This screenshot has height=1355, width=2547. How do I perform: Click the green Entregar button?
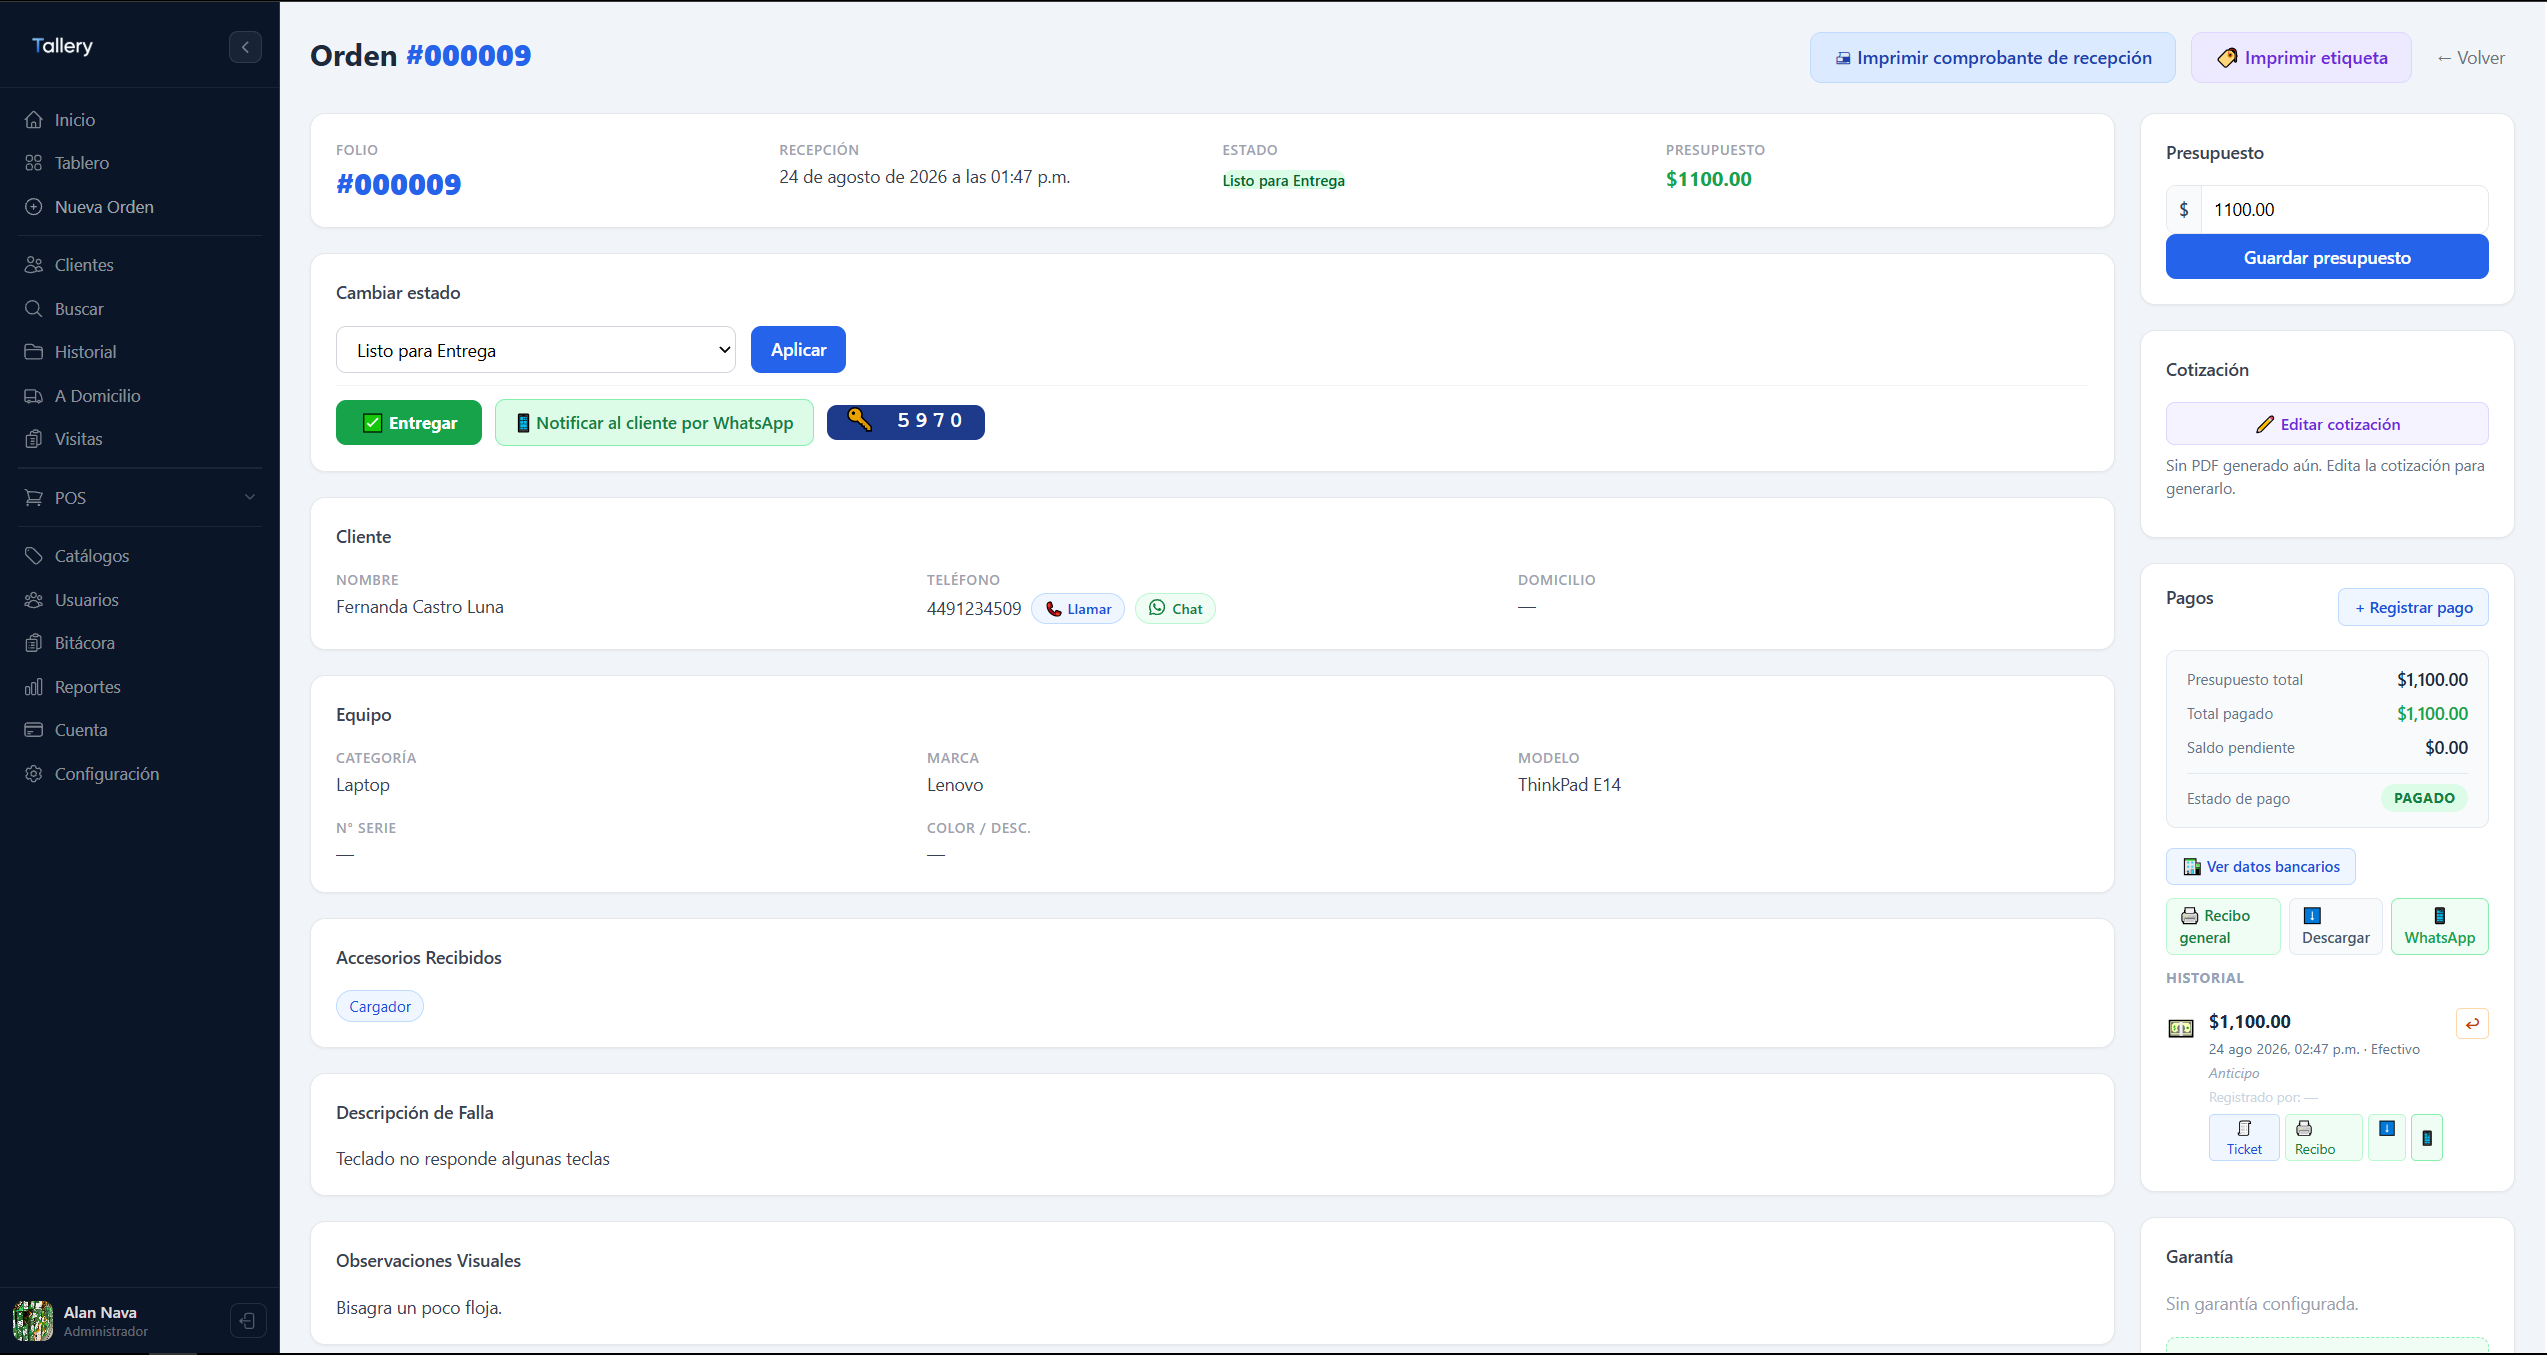click(409, 423)
